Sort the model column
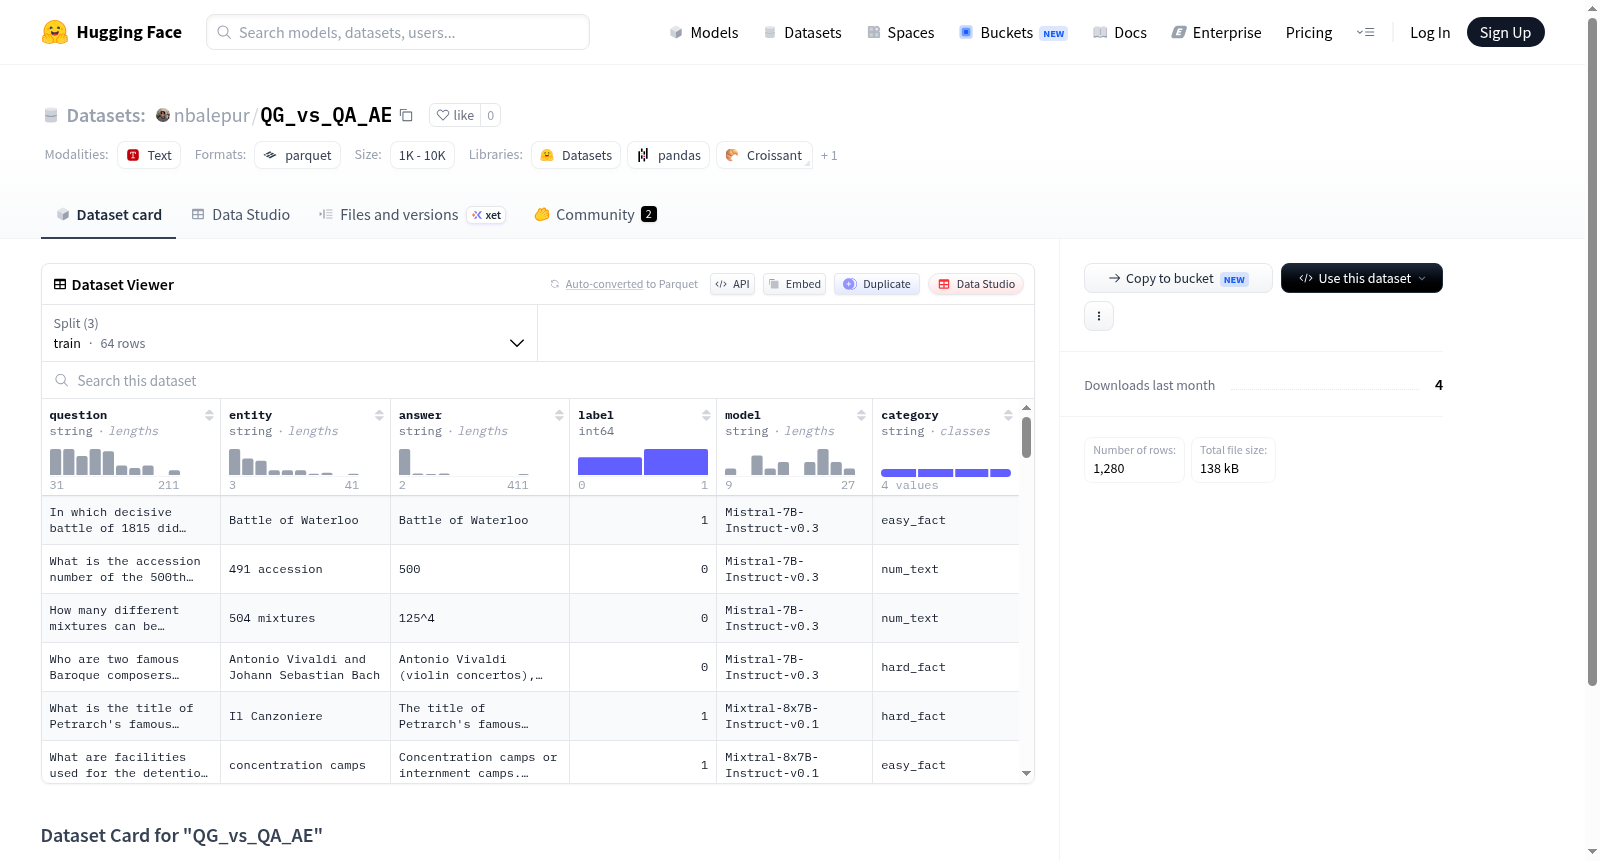The height and width of the screenshot is (861, 1600). tap(861, 415)
